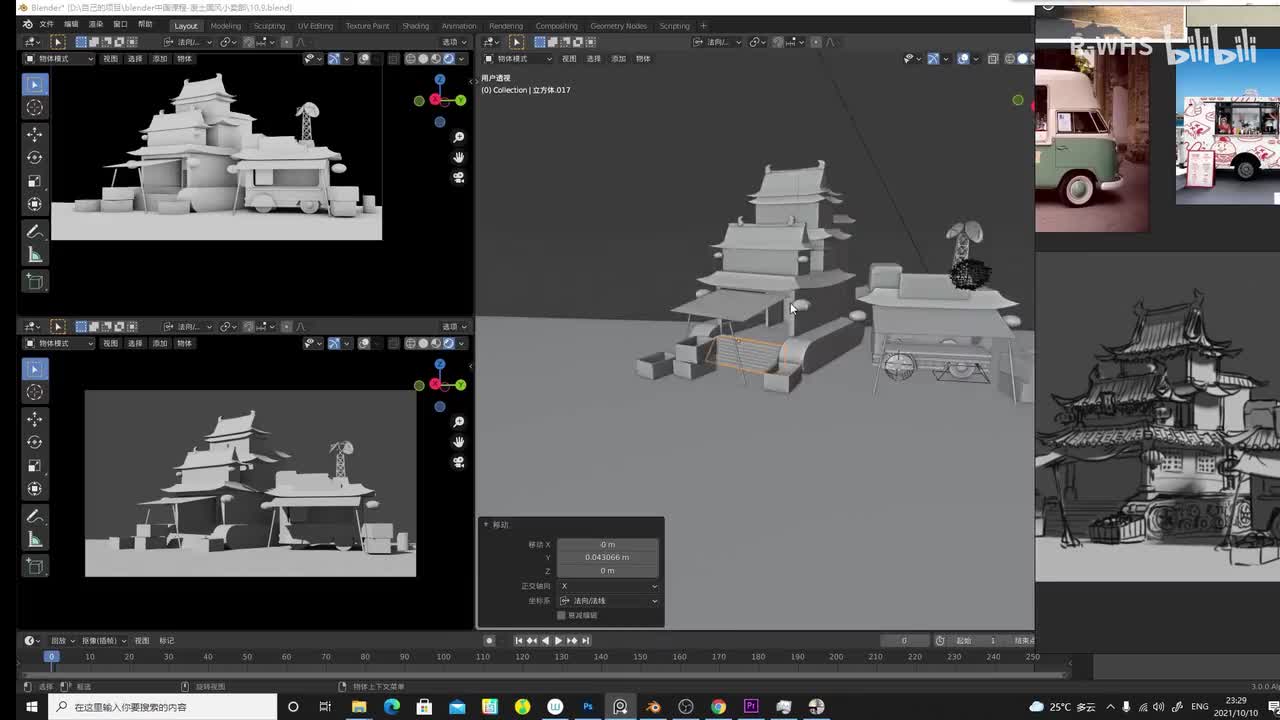
Task: Select the Move tool in top-left viewport
Action: [x=34, y=134]
